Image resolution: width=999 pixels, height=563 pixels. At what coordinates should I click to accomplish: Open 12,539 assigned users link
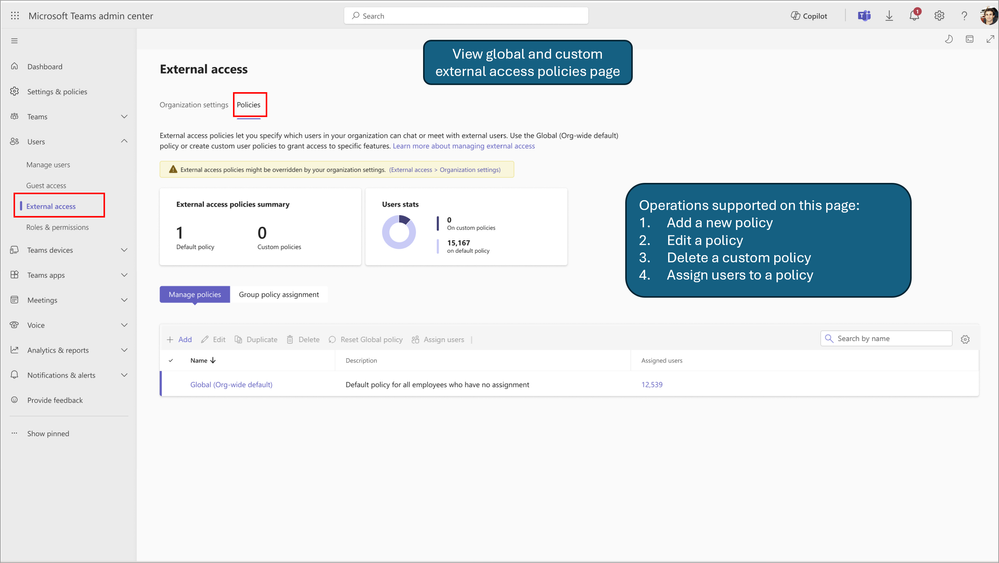click(652, 385)
